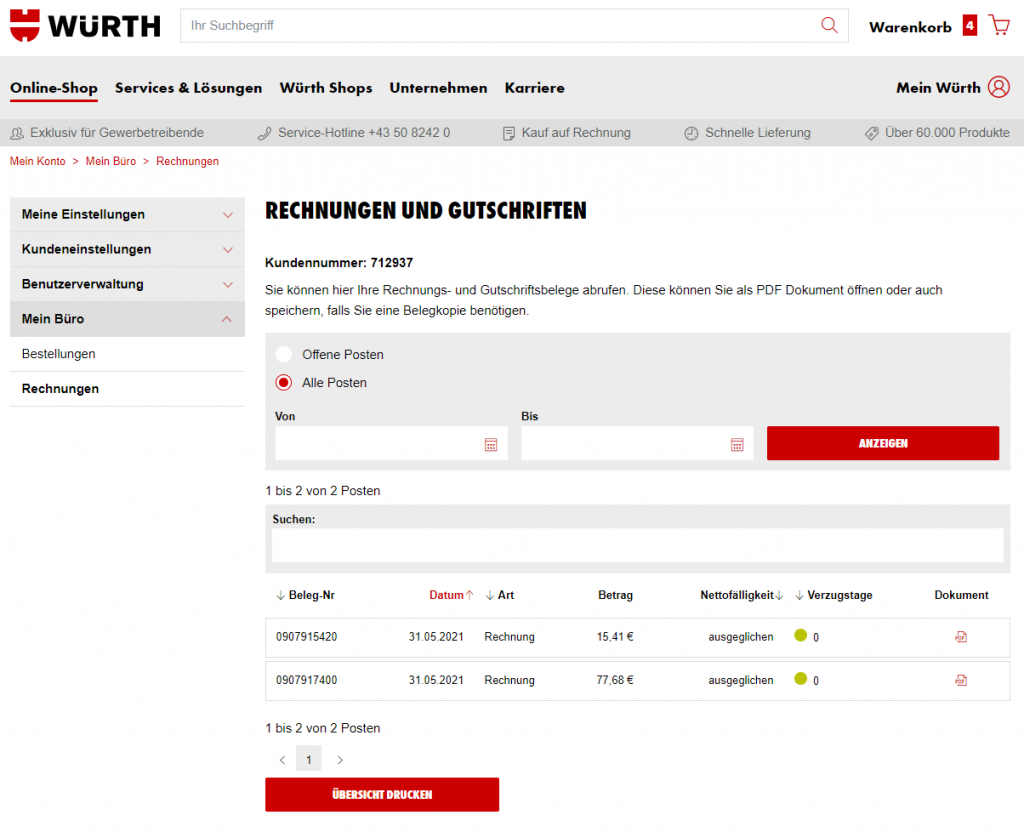The width and height of the screenshot is (1024, 838).
Task: Click the Würth logo
Action: pyautogui.click(x=85, y=25)
